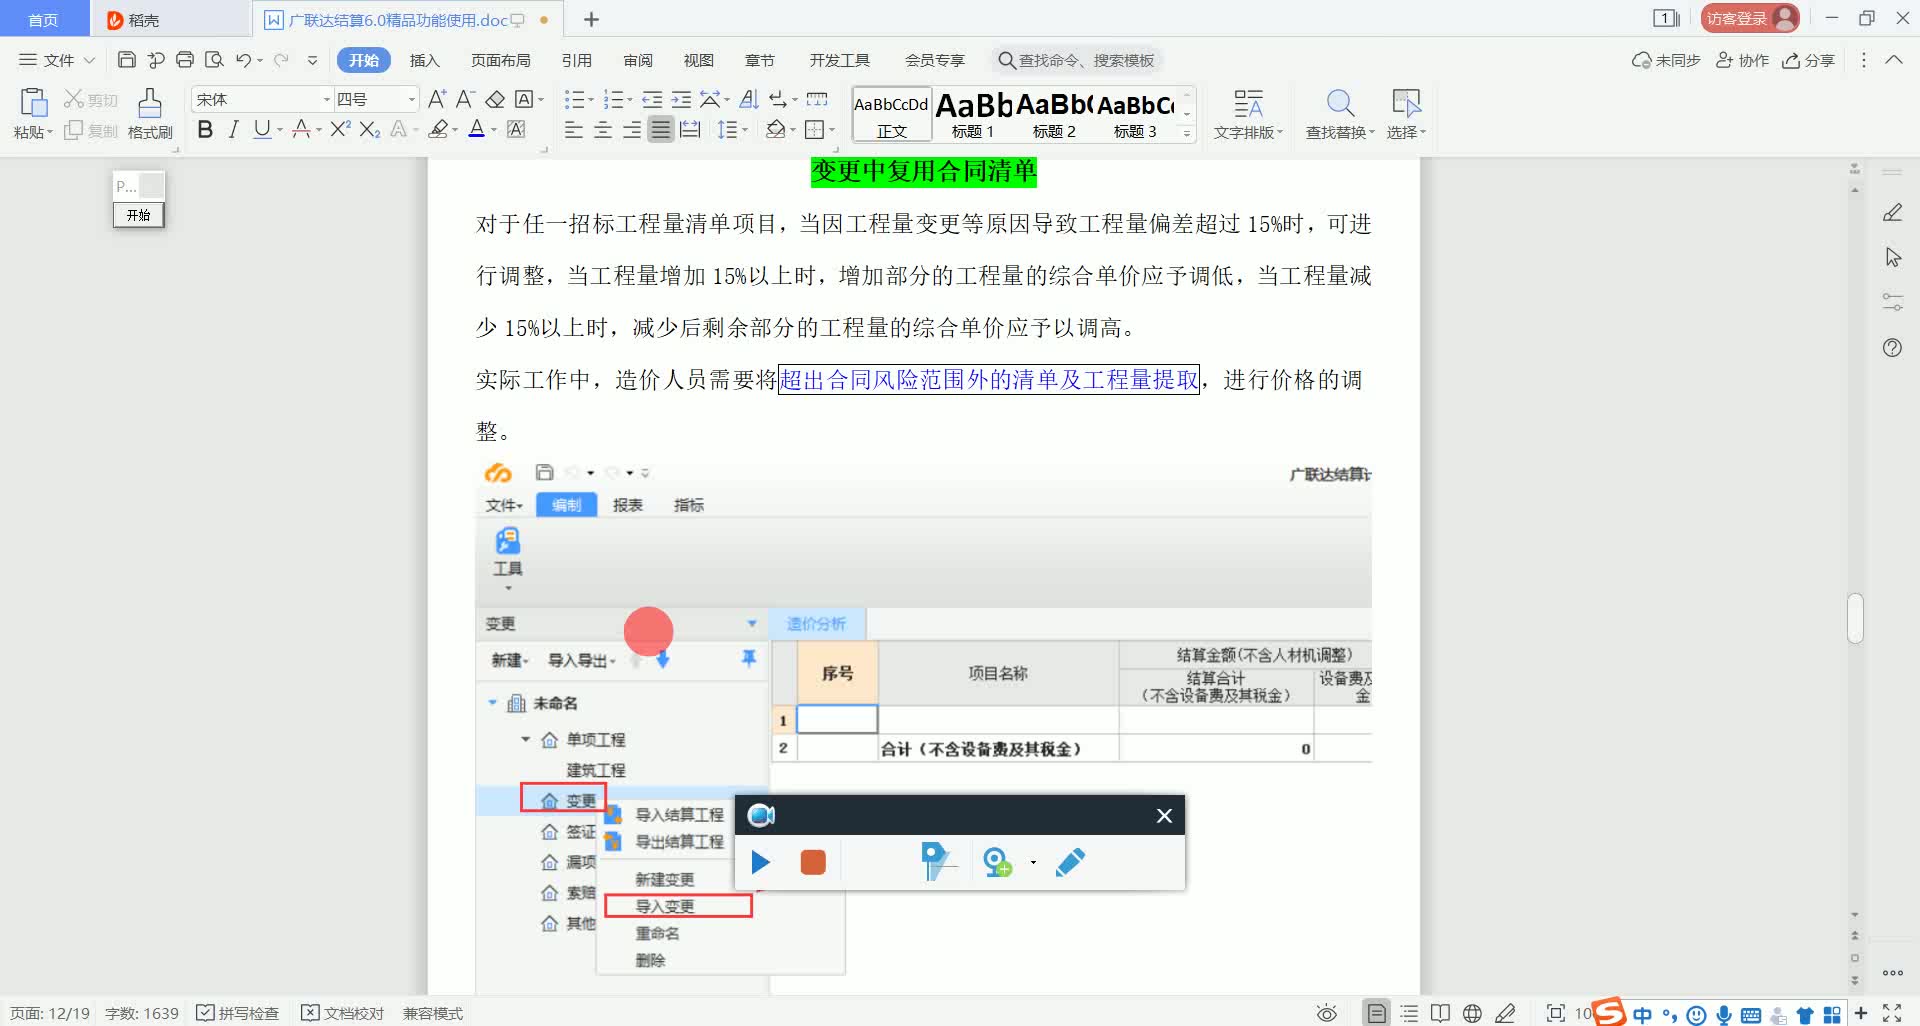The image size is (1920, 1026).
Task: Click the play button on recorder
Action: click(761, 862)
